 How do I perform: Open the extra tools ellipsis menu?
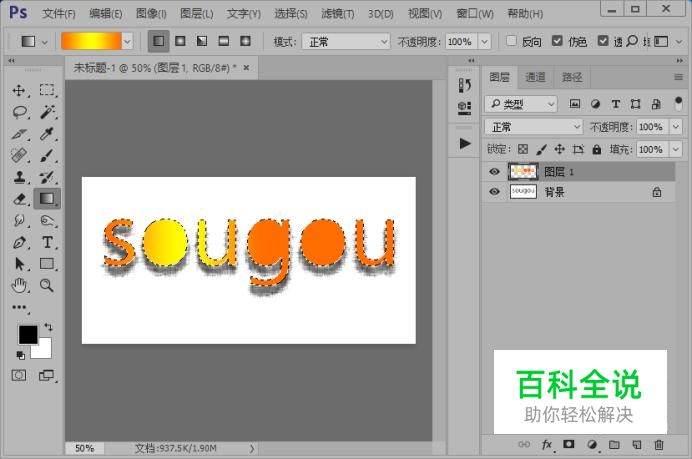click(x=19, y=307)
